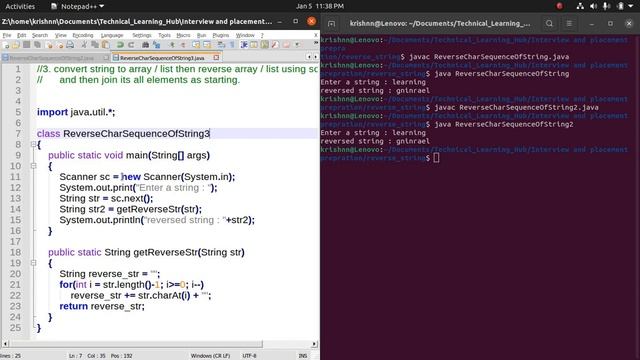640x360 pixels.
Task: Open the Macro menu
Action: tap(183, 36)
